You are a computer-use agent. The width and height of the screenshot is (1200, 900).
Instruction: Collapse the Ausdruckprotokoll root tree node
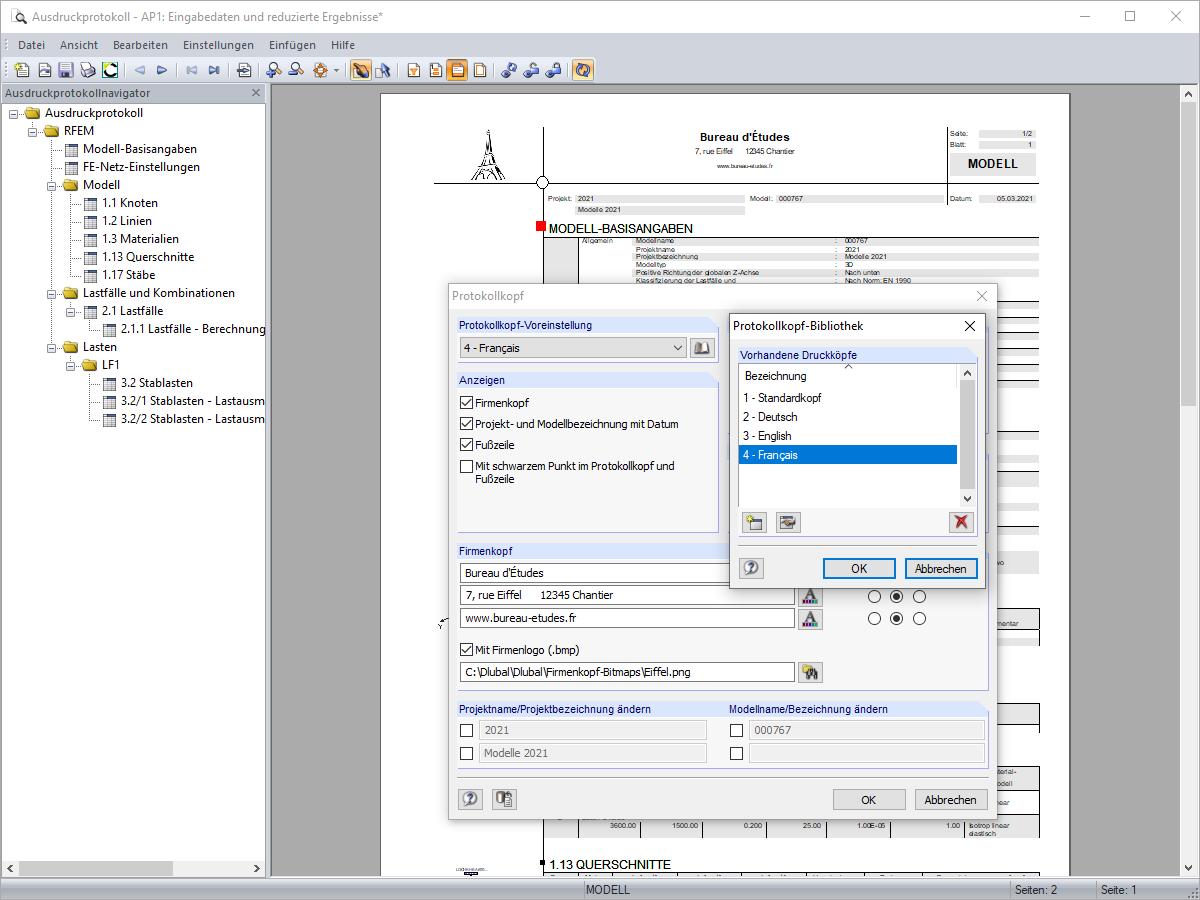click(13, 113)
